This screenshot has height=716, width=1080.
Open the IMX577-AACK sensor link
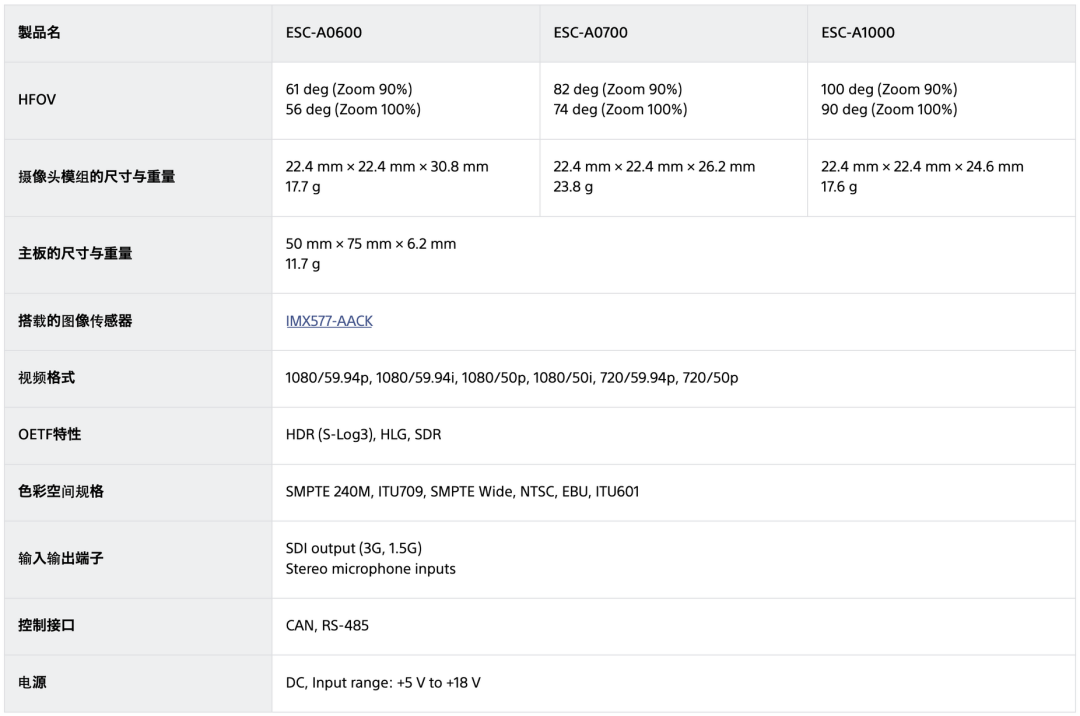point(329,321)
